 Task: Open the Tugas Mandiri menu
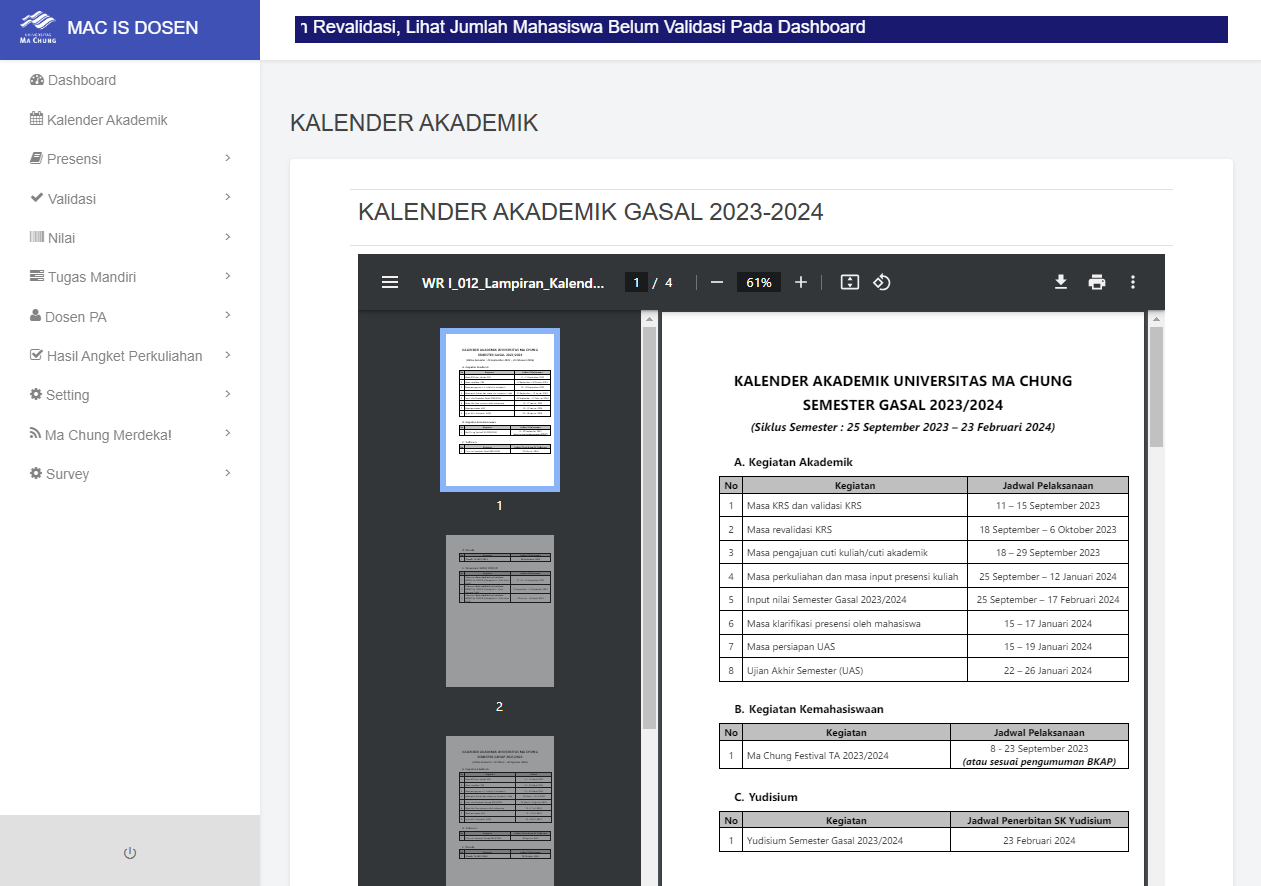pyautogui.click(x=130, y=277)
